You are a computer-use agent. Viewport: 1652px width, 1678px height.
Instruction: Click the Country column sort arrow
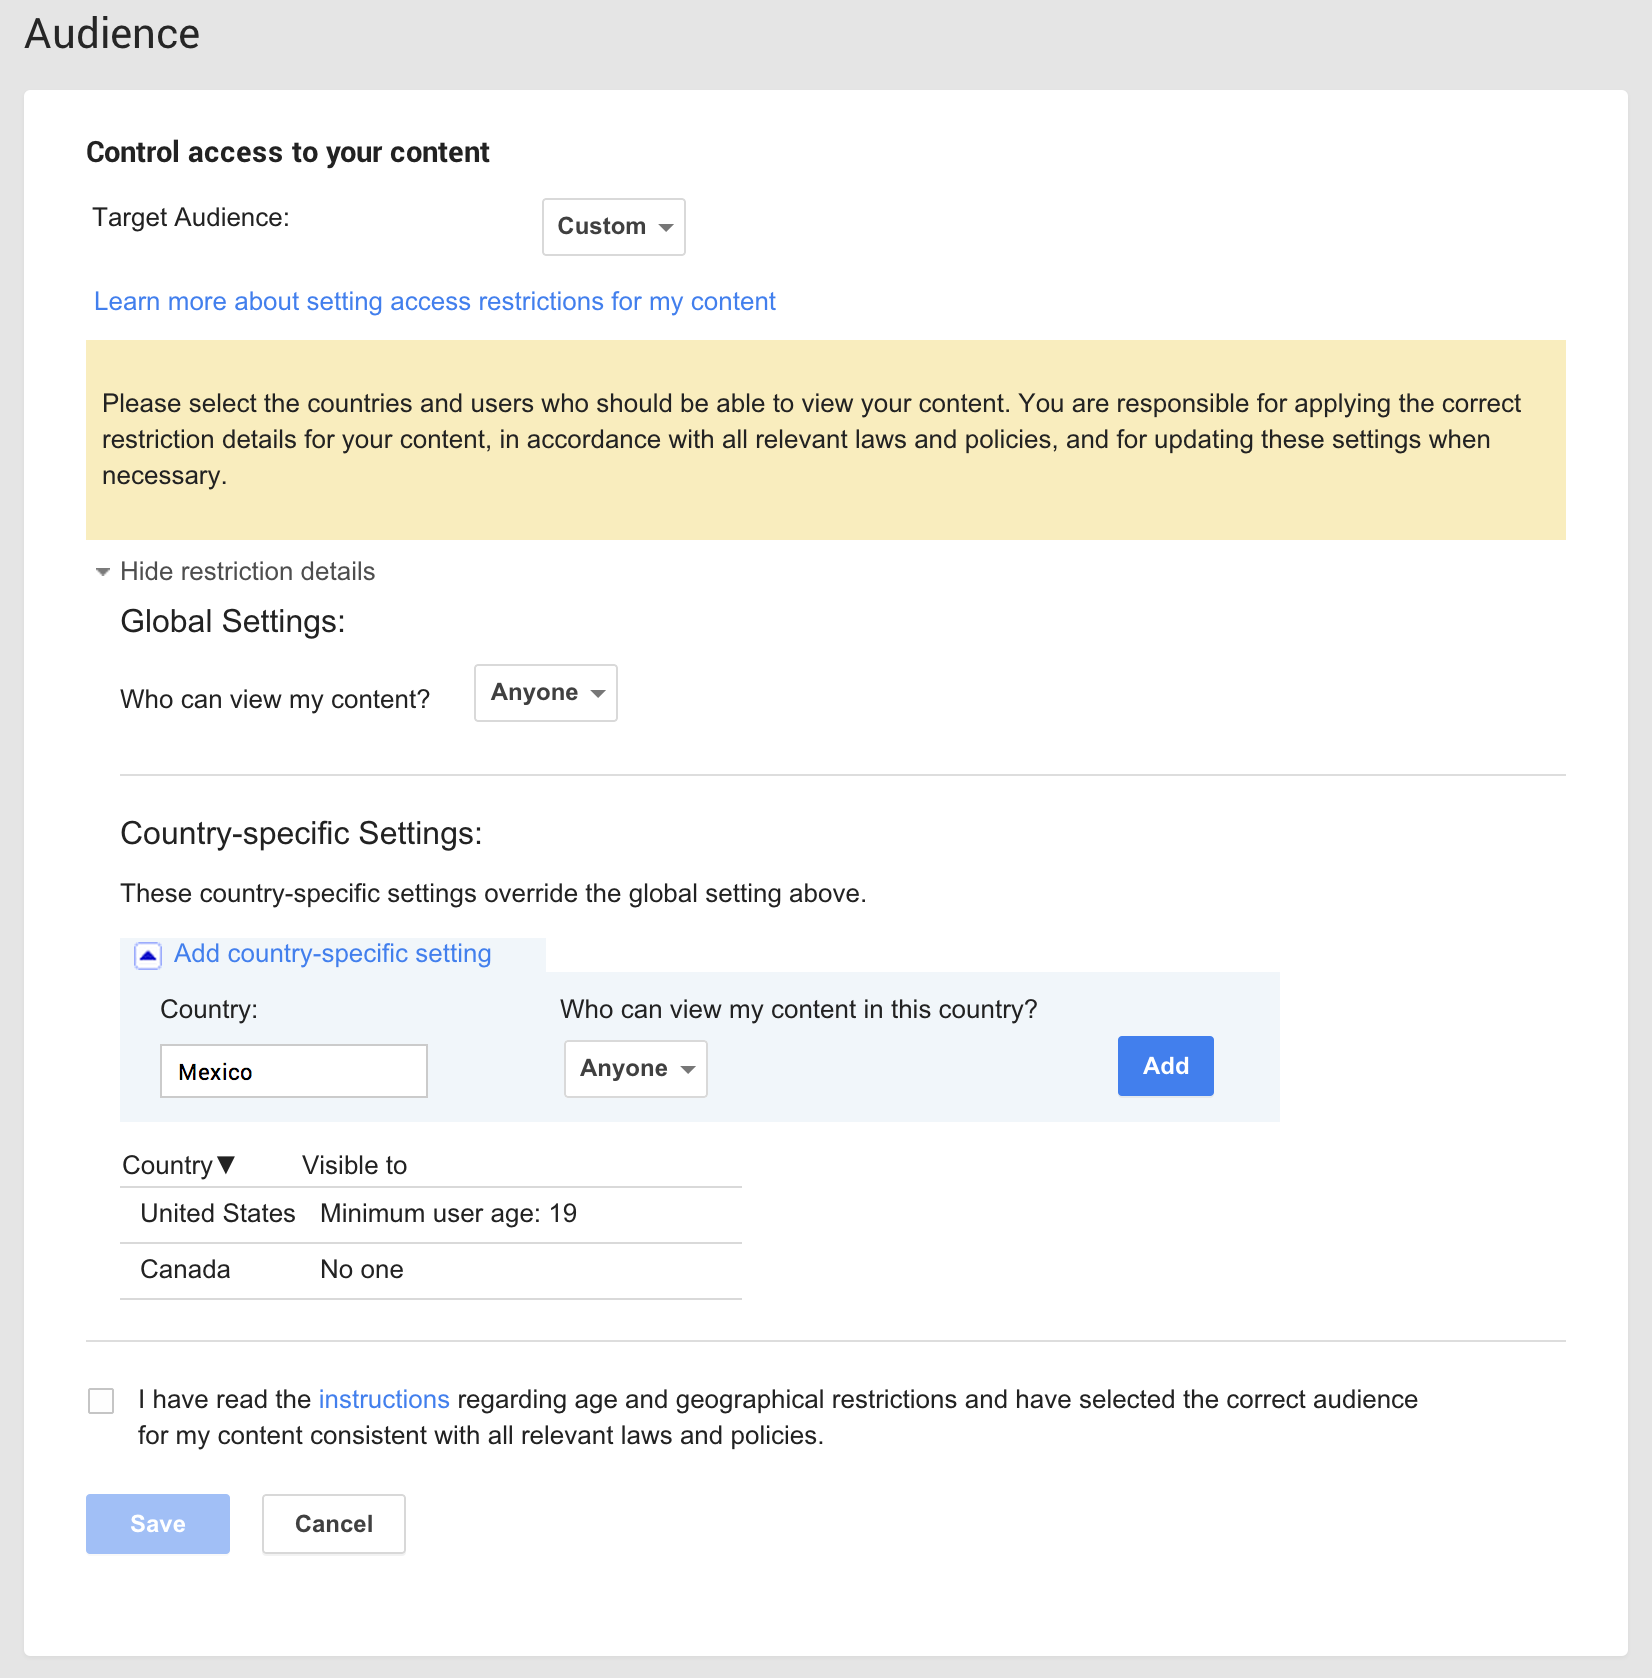tap(226, 1165)
